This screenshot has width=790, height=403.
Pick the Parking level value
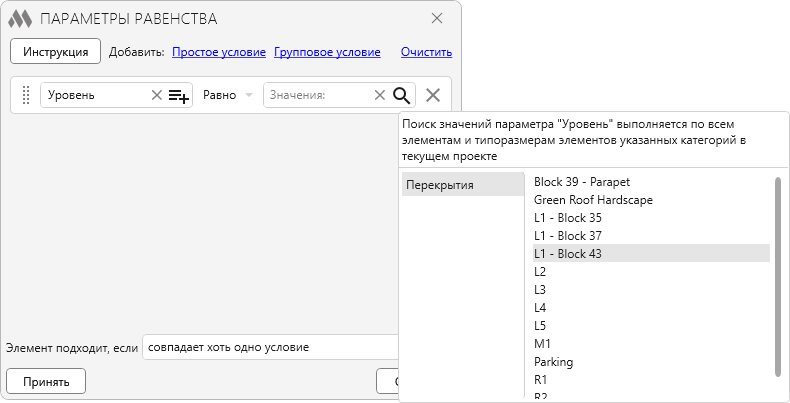click(x=553, y=362)
